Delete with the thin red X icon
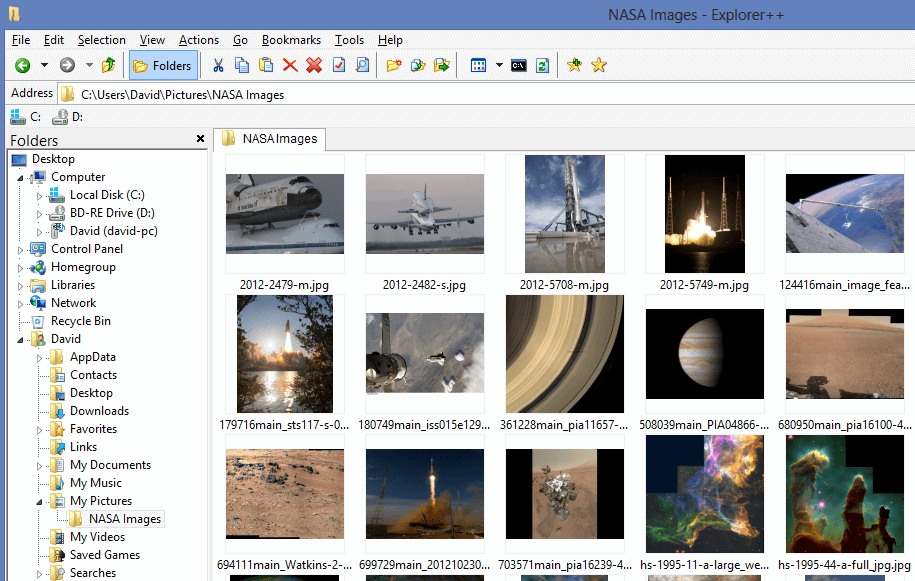The height and width of the screenshot is (581, 915). (290, 65)
